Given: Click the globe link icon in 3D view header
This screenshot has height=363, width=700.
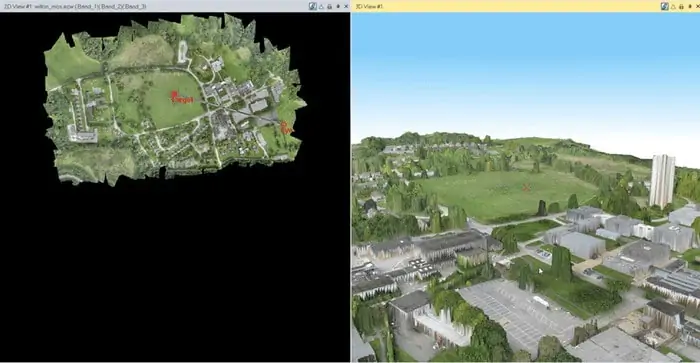Looking at the screenshot, I should [665, 6].
